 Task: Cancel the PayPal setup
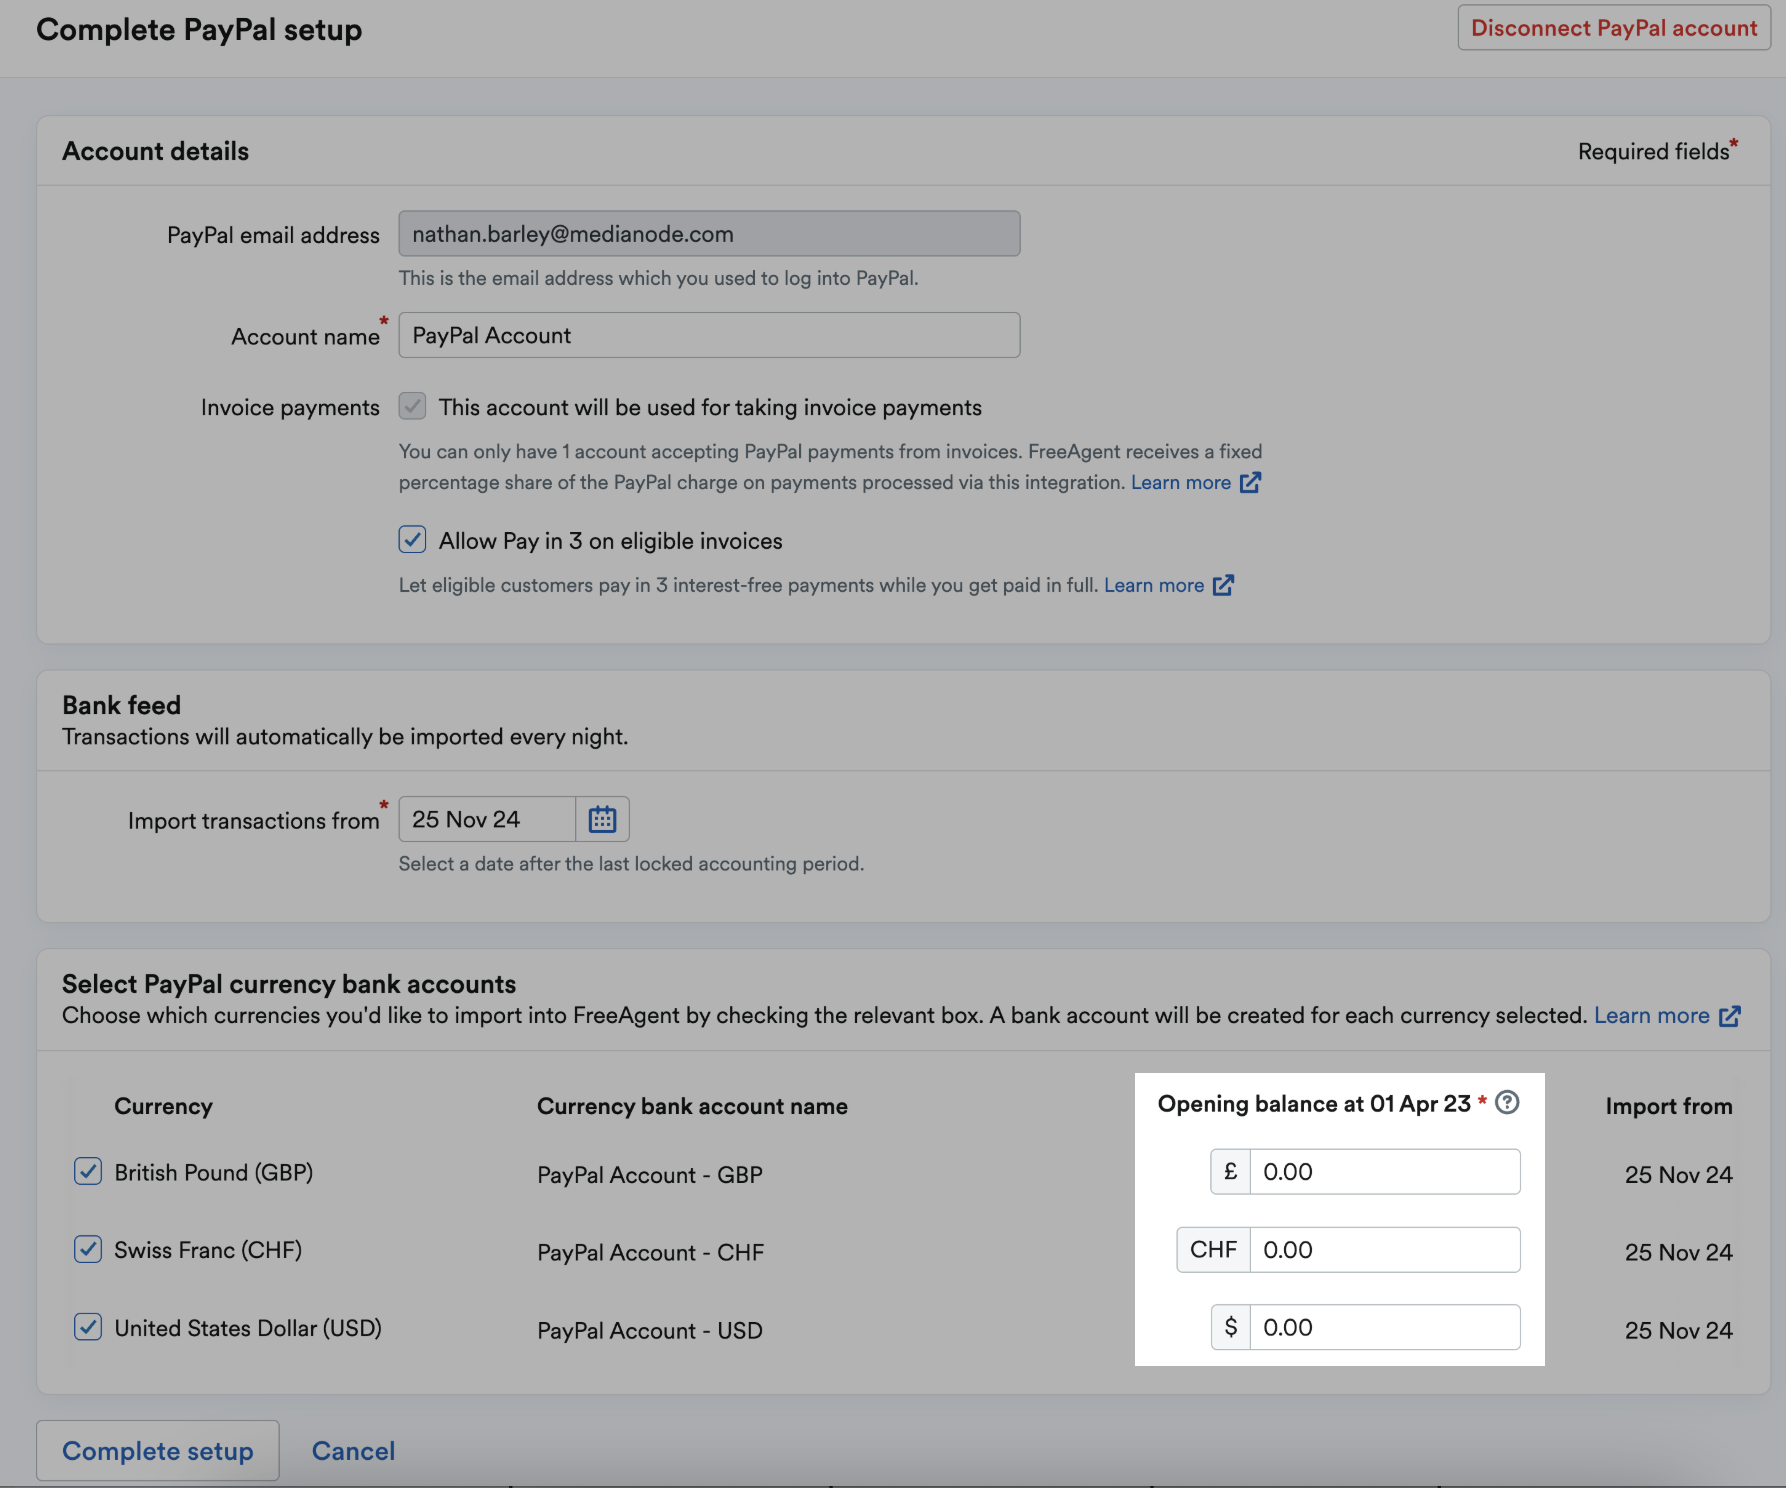click(353, 1451)
